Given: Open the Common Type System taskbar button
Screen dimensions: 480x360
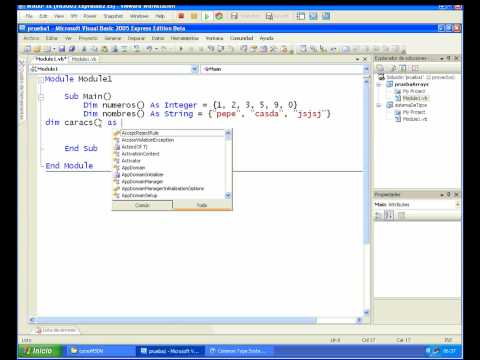Looking at the screenshot, I should [239, 351].
